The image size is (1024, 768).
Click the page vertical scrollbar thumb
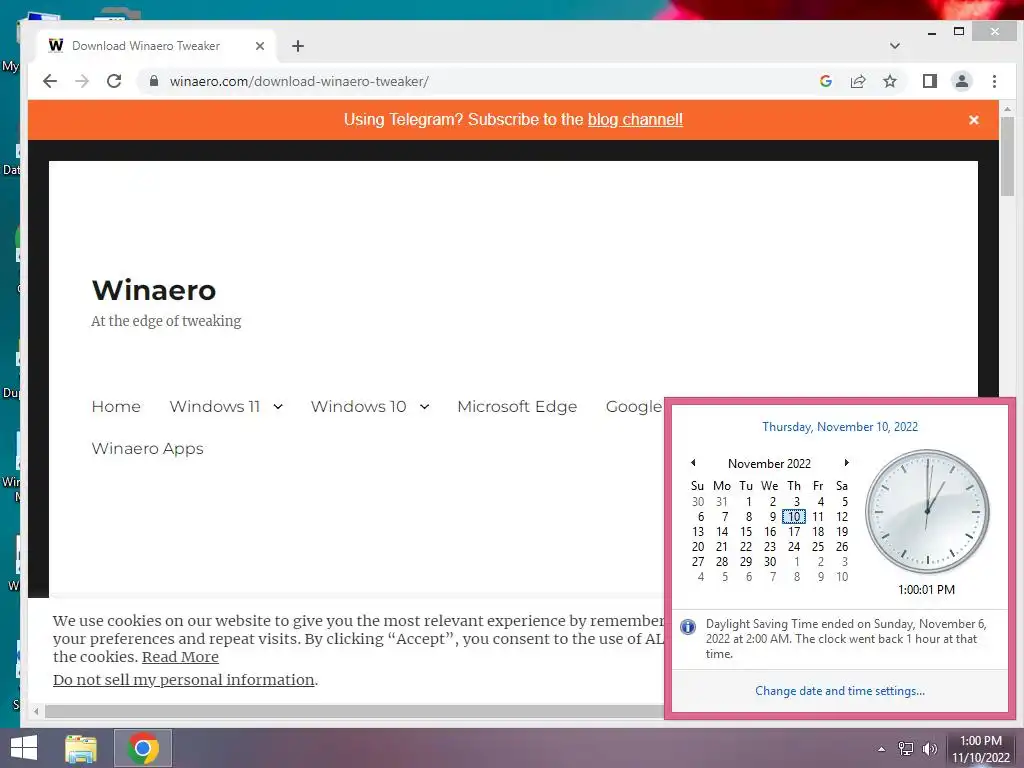(x=1007, y=155)
